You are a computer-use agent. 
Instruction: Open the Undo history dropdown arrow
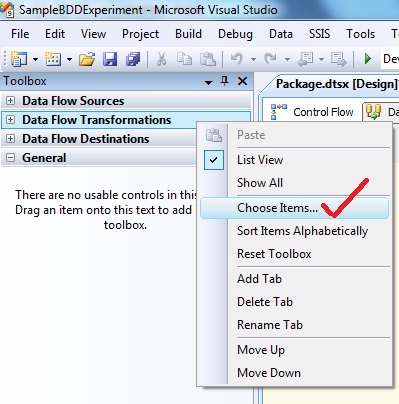point(253,60)
